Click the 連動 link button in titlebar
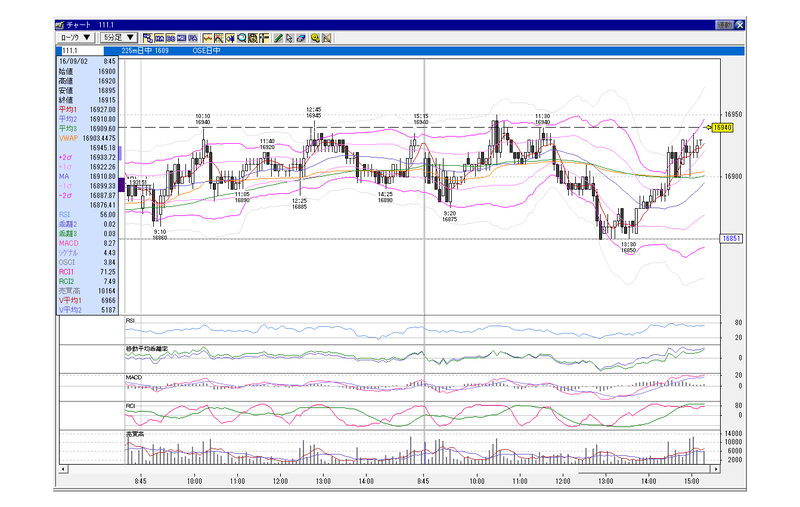The width and height of the screenshot is (800, 507). tap(724, 24)
